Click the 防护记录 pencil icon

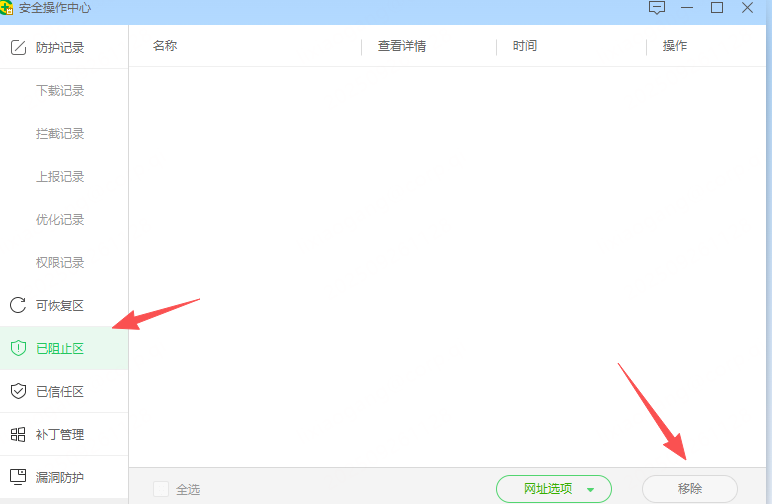[18, 47]
